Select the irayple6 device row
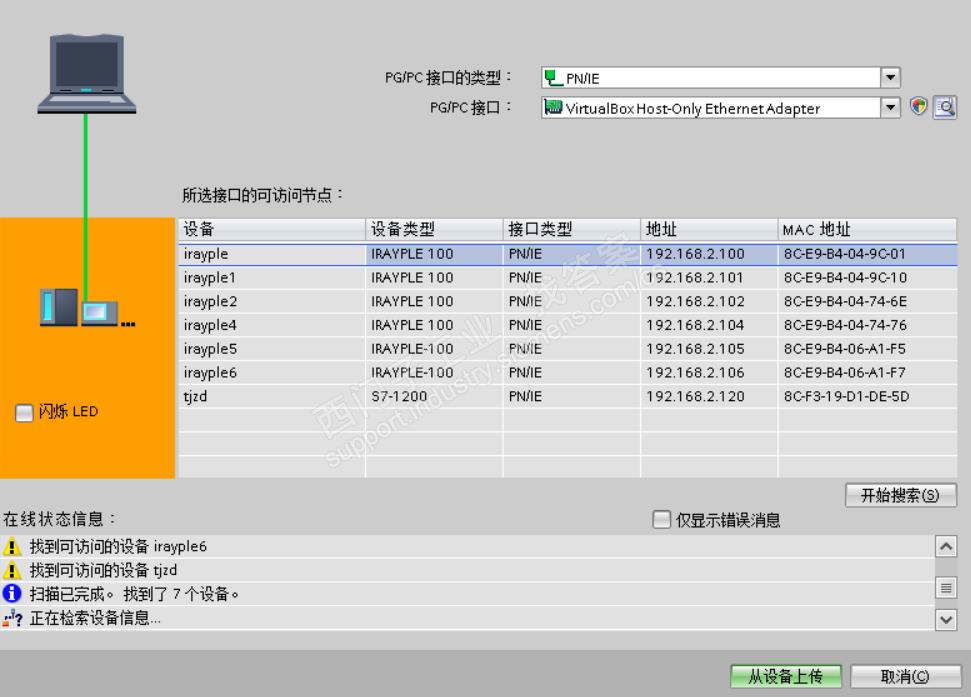971x697 pixels. click(x=568, y=373)
